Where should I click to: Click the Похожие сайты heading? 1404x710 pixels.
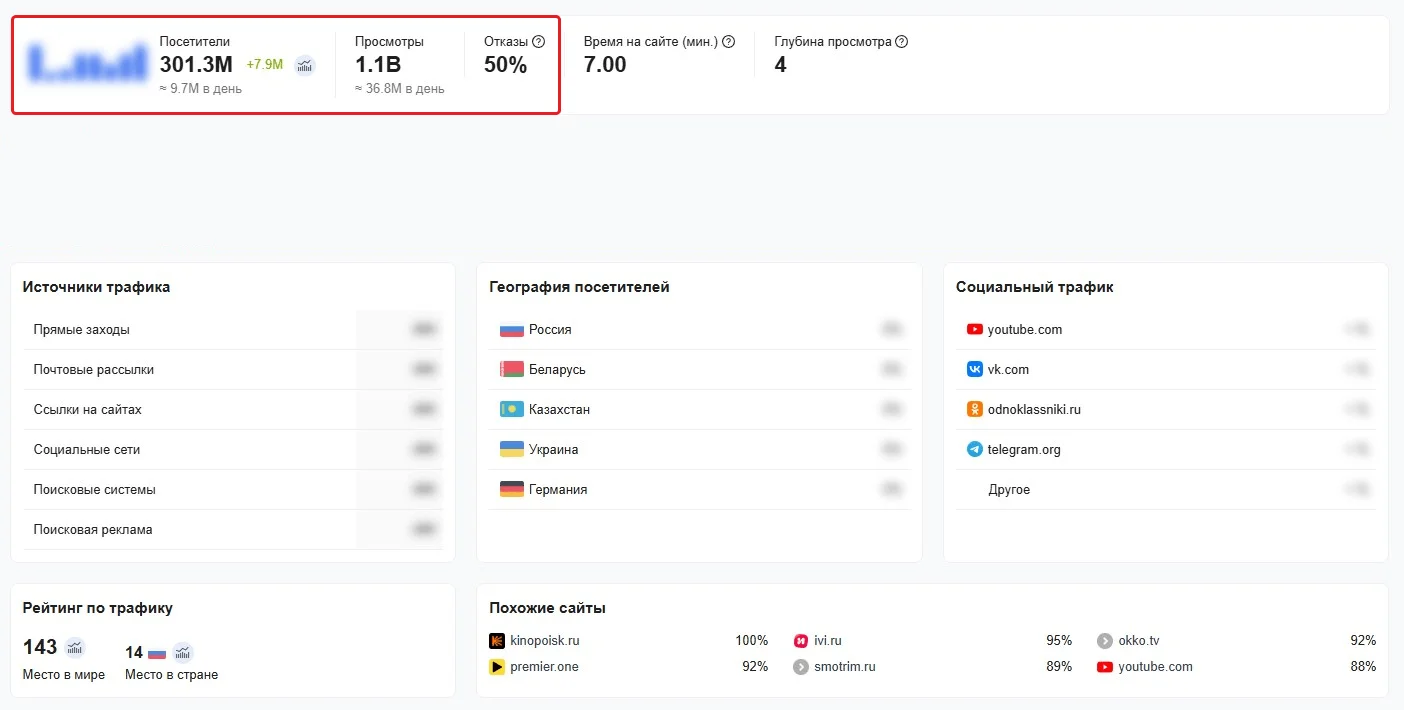(547, 608)
